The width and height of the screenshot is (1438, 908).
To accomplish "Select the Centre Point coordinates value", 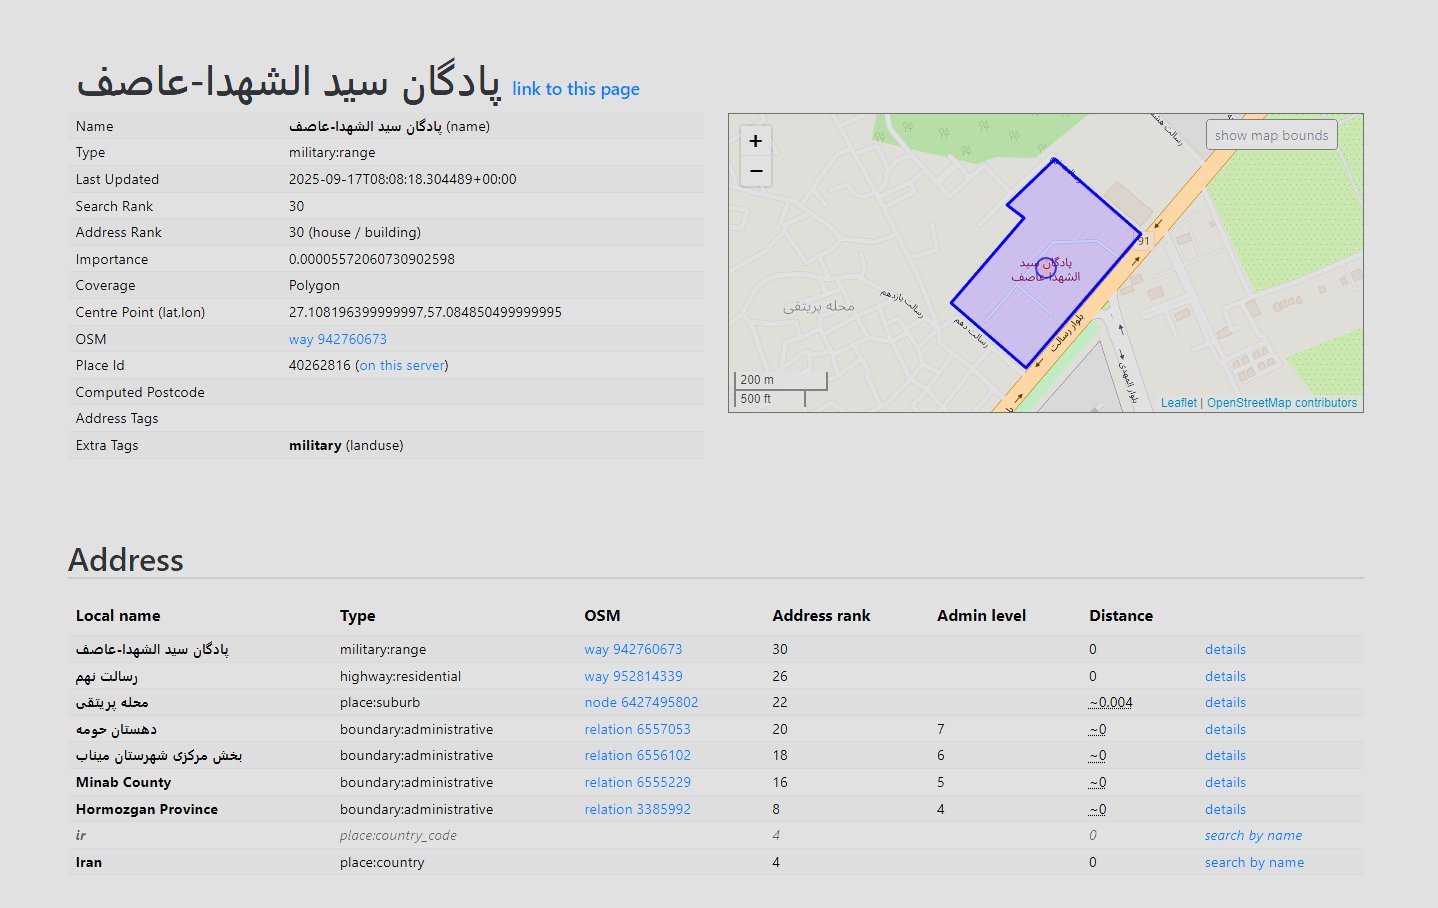I will click(425, 312).
